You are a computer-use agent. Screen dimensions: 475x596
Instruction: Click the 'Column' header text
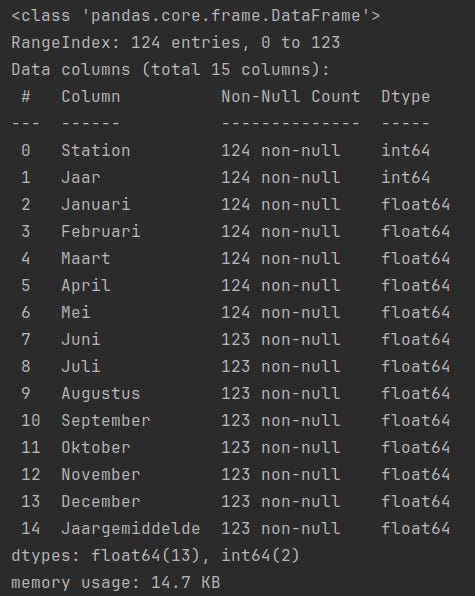click(91, 97)
